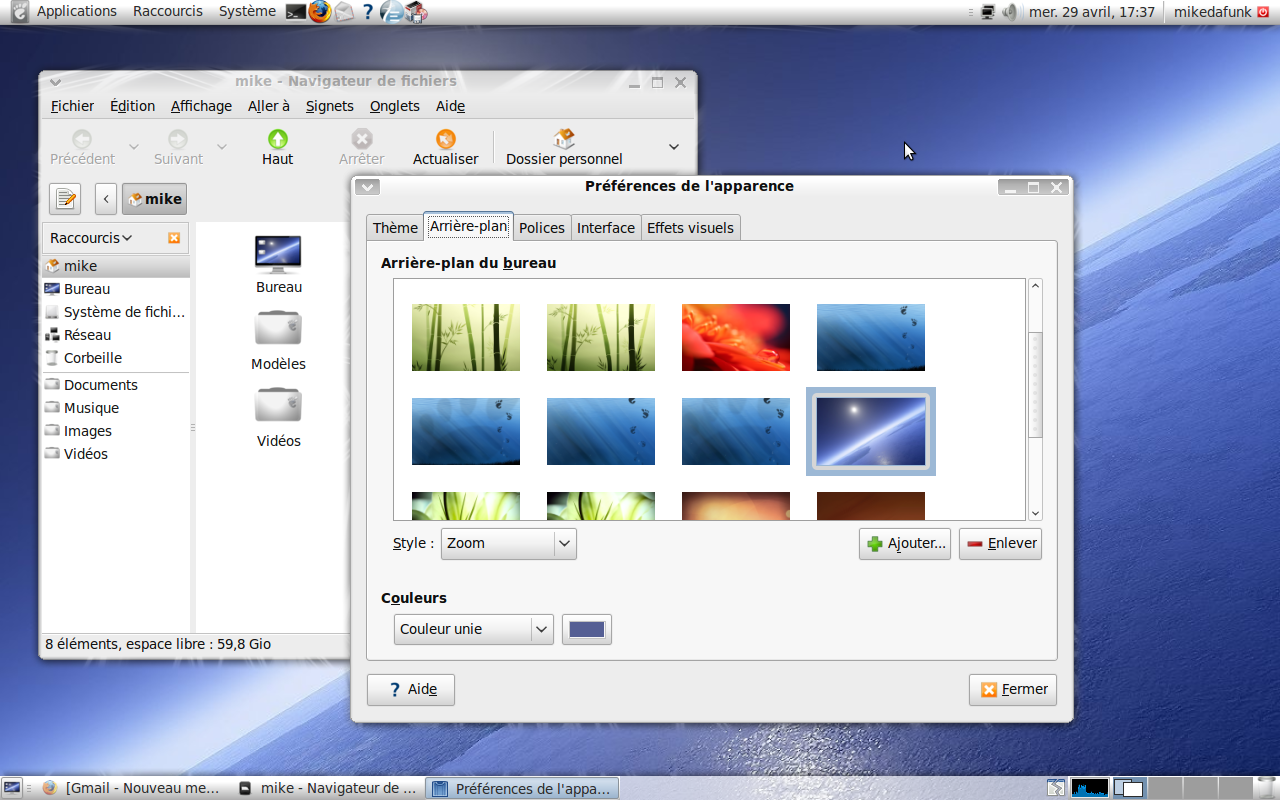Viewport: 1280px width, 800px height.
Task: Toggle the location text-entry pencil icon
Action: pos(65,199)
